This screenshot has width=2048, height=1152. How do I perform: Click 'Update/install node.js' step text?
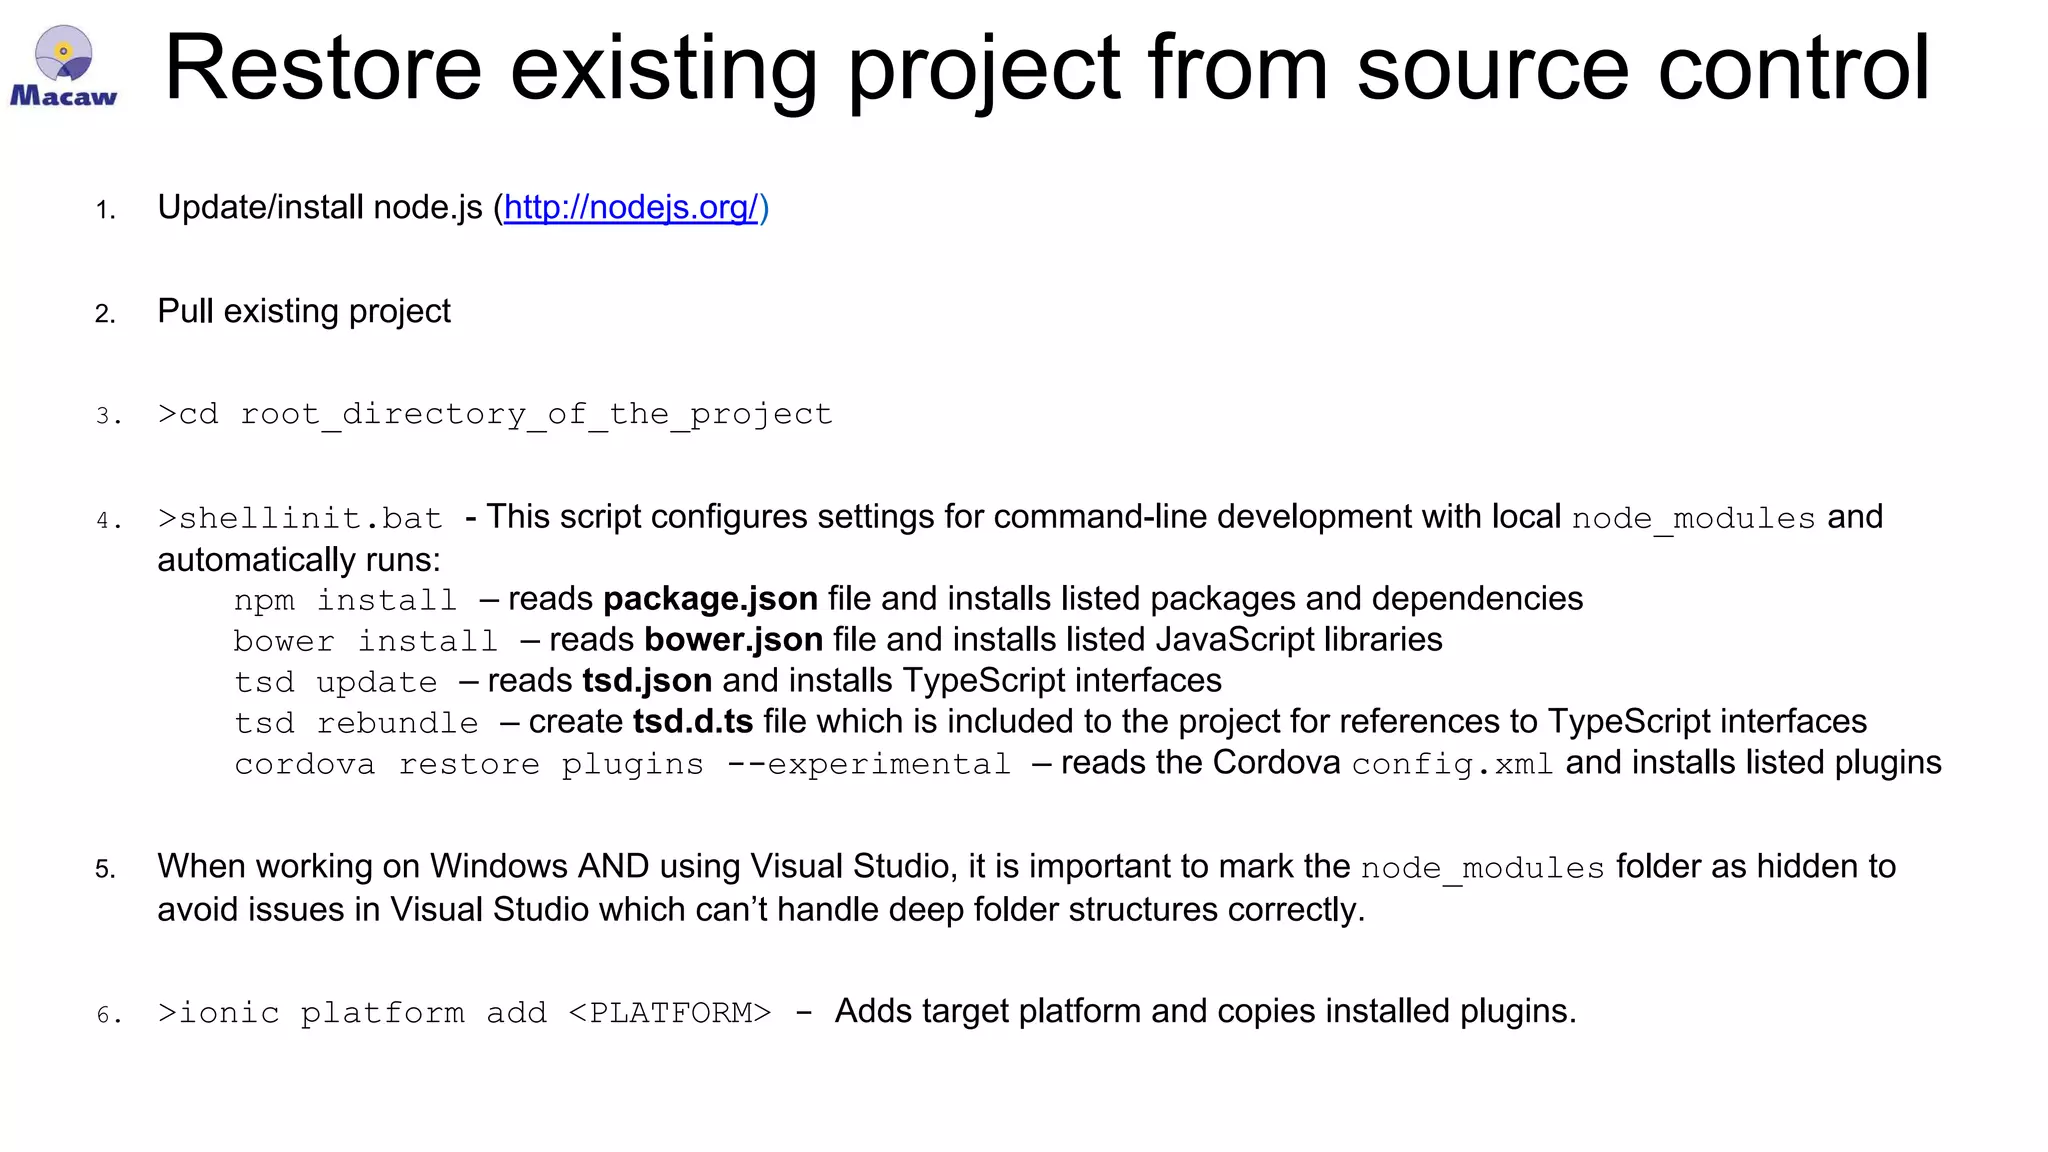(320, 207)
